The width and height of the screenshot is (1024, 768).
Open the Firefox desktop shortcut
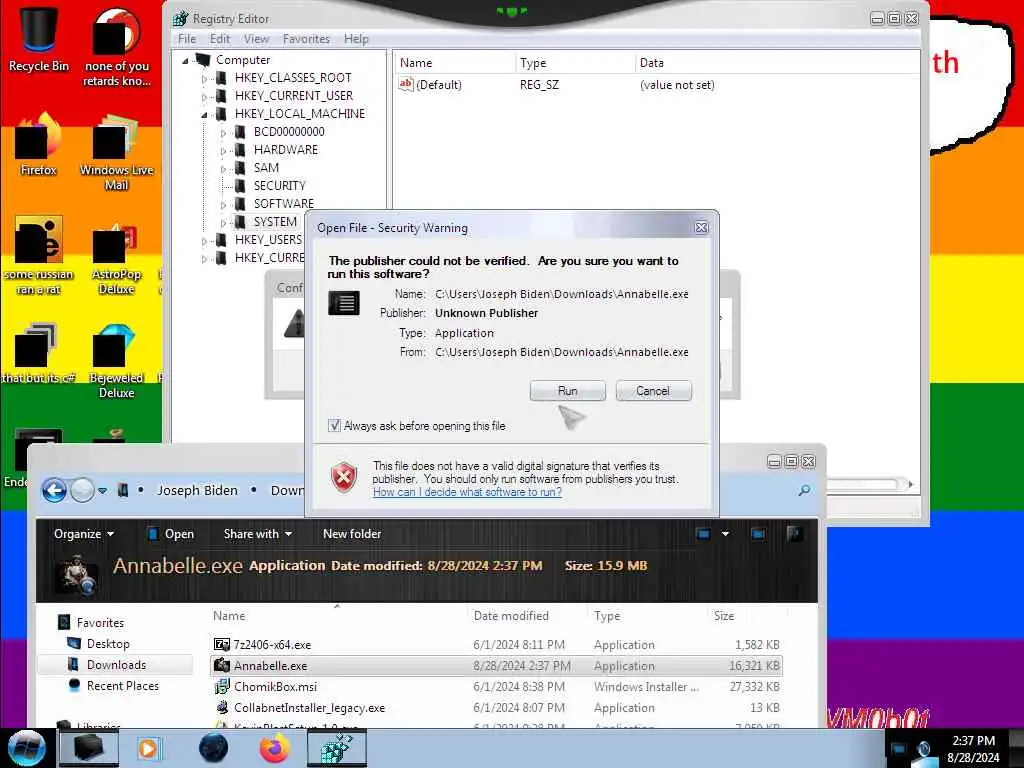pyautogui.click(x=39, y=145)
